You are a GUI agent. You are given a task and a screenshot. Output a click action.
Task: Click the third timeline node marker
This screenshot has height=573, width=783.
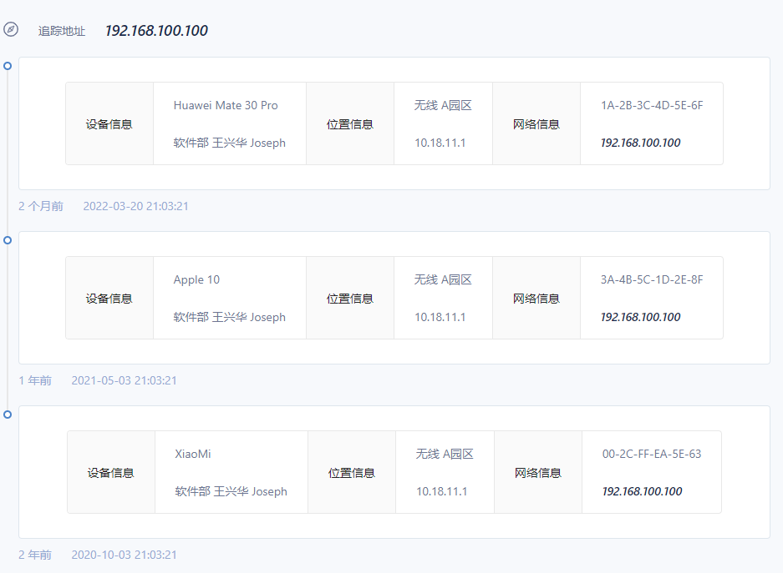click(8, 414)
